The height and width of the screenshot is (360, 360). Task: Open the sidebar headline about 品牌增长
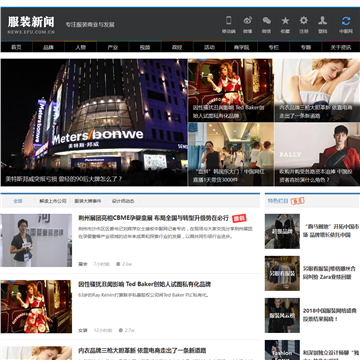(x=331, y=231)
